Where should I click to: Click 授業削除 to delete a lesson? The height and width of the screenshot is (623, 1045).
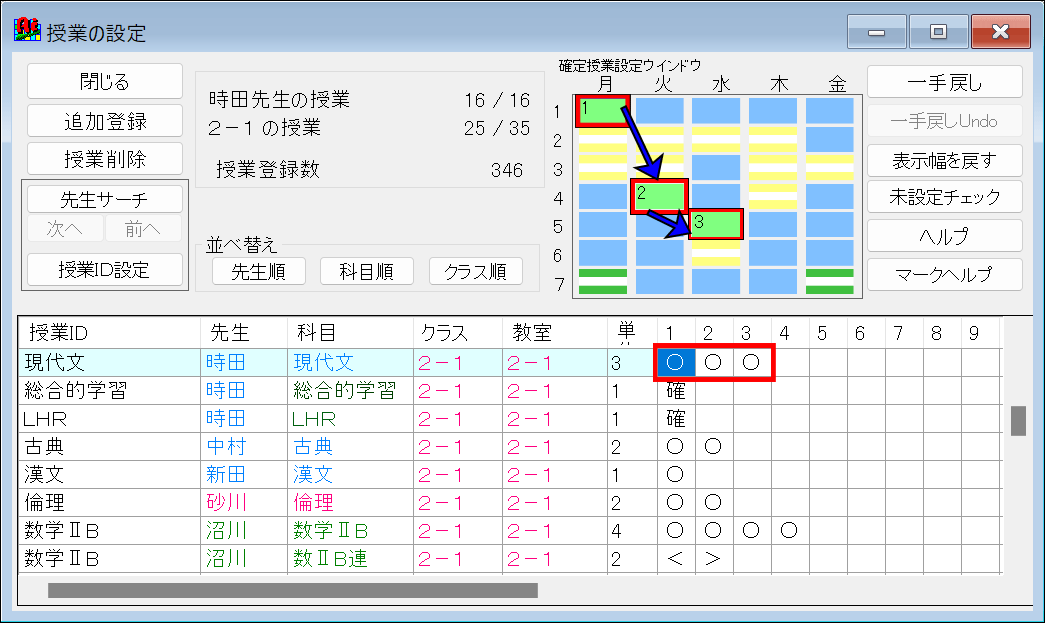(x=104, y=158)
